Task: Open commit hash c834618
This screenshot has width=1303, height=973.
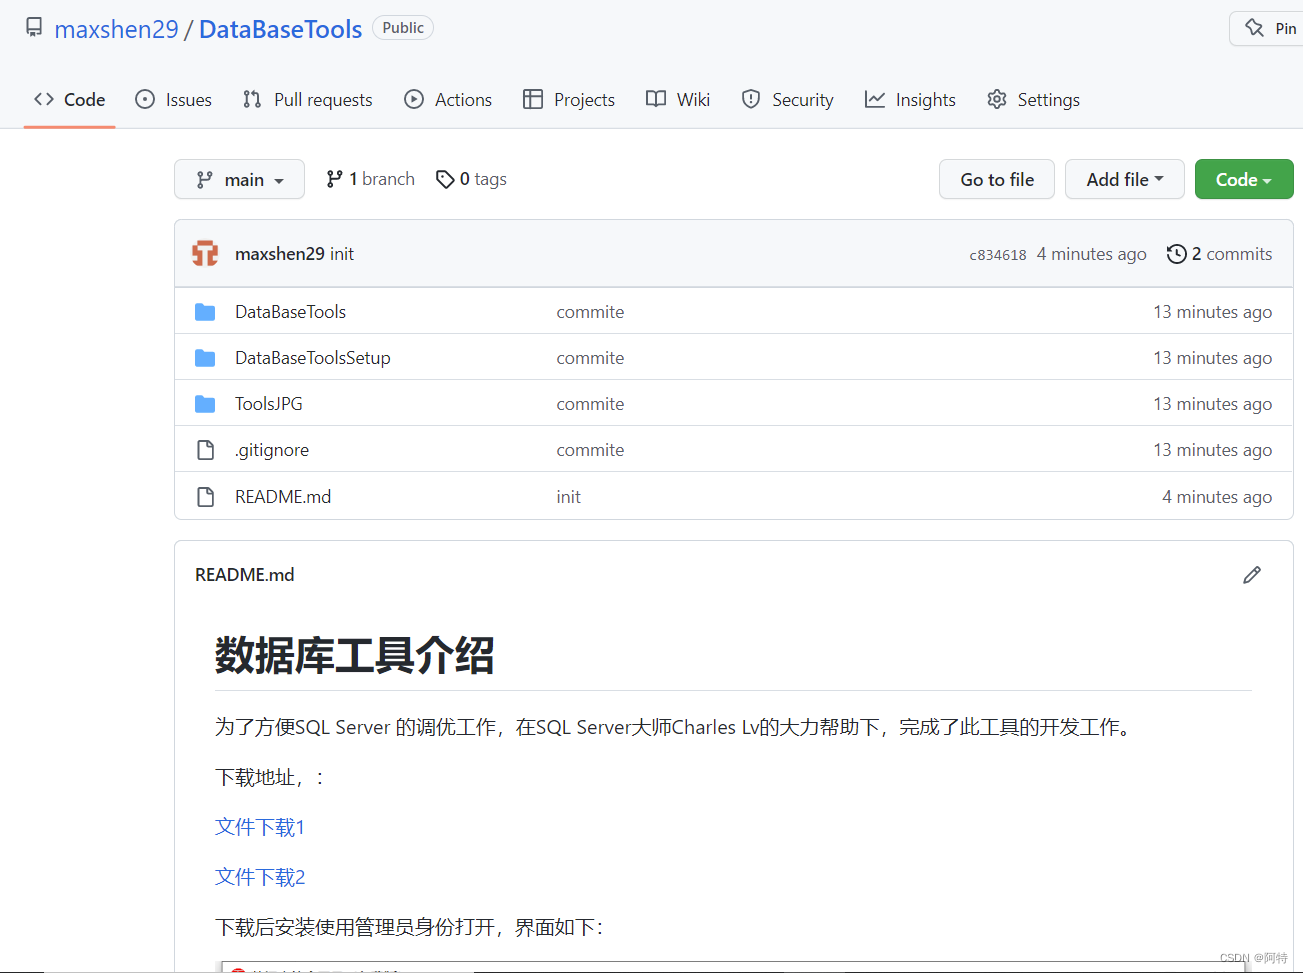Action: (998, 255)
